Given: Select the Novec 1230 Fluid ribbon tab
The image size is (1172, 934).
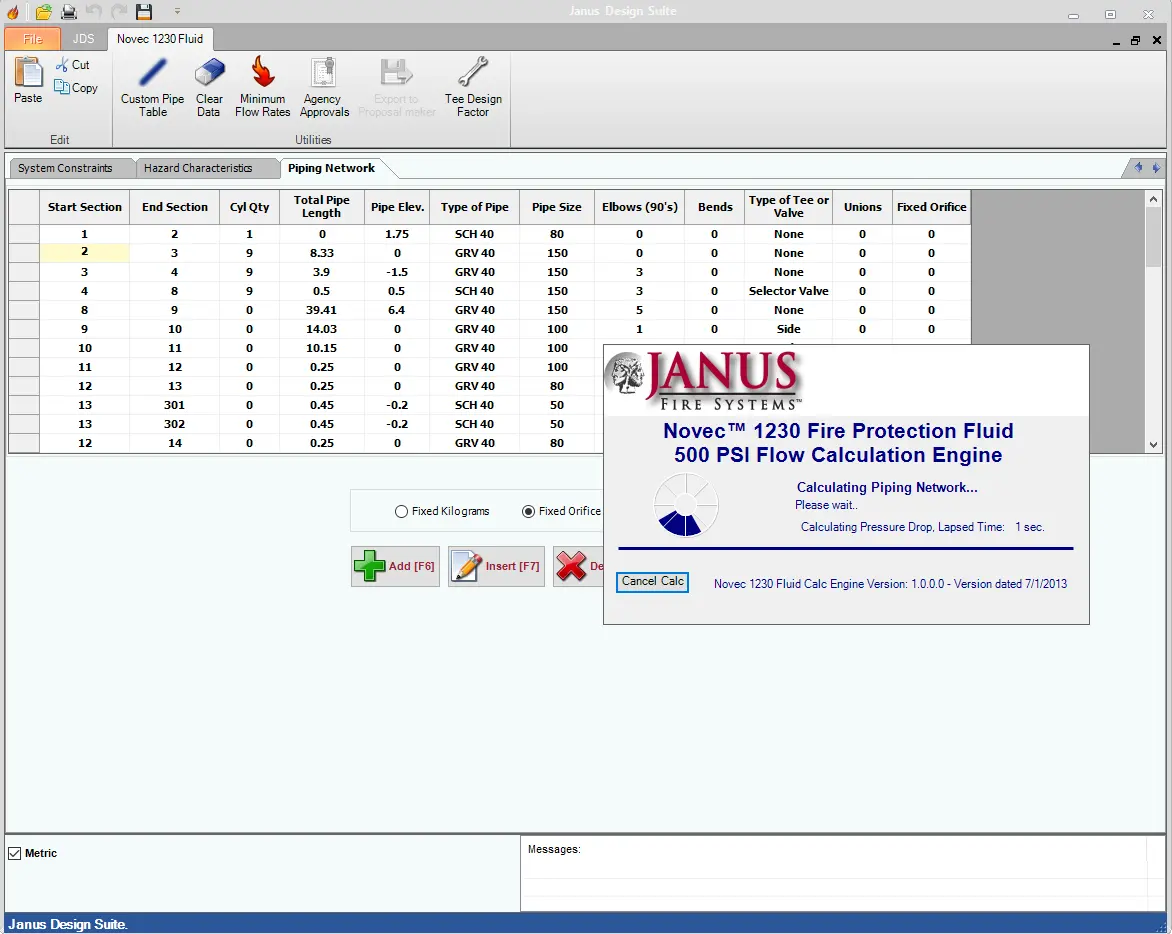Looking at the screenshot, I should point(160,39).
